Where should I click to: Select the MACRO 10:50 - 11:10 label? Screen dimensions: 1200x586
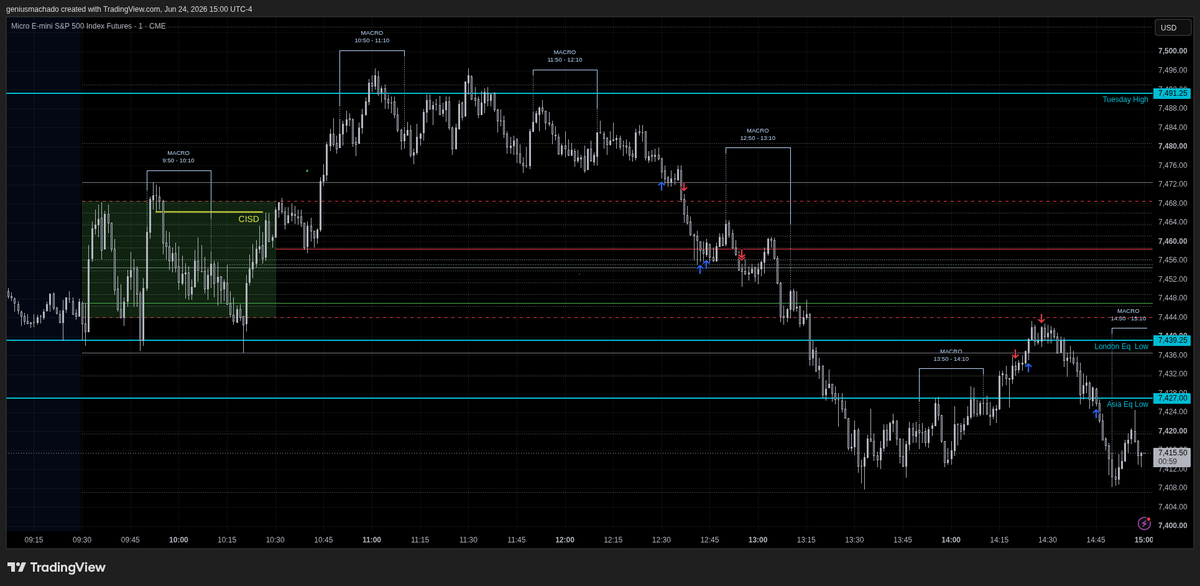[x=372, y=37]
